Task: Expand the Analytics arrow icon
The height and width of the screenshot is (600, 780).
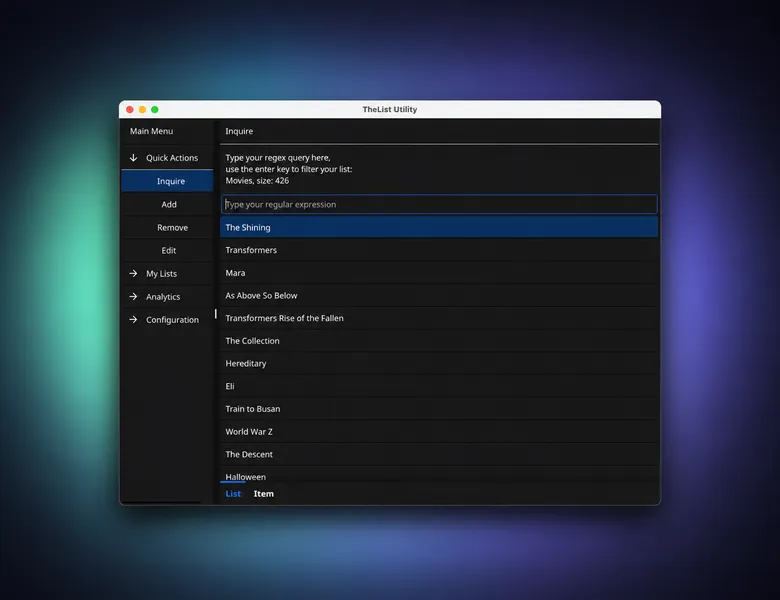Action: (133, 297)
